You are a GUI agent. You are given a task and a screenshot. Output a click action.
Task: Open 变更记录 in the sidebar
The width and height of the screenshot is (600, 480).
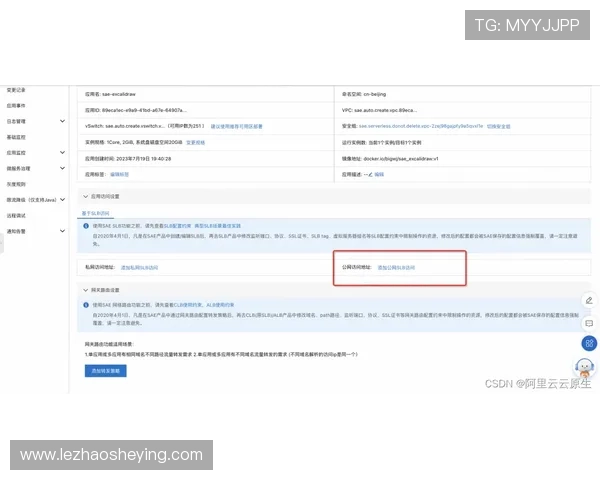tap(15, 89)
